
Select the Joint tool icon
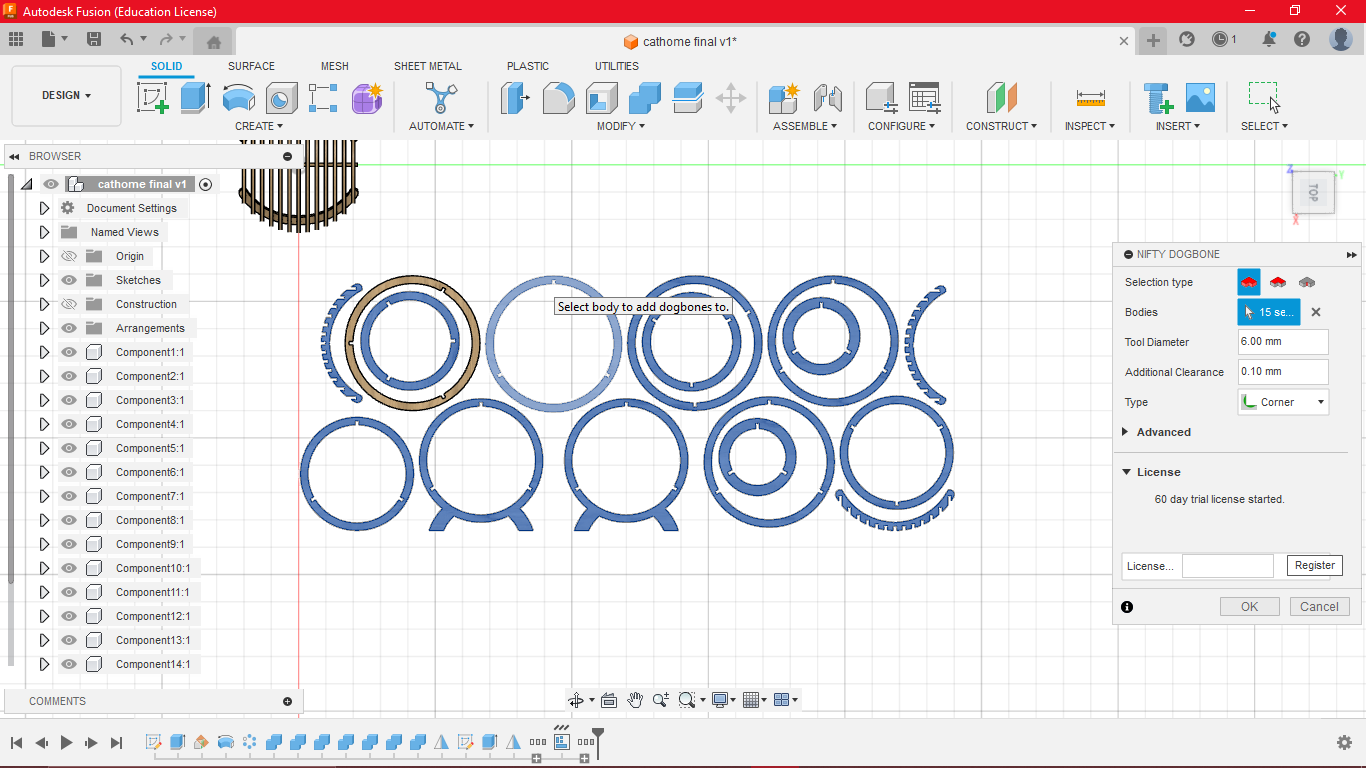827,98
